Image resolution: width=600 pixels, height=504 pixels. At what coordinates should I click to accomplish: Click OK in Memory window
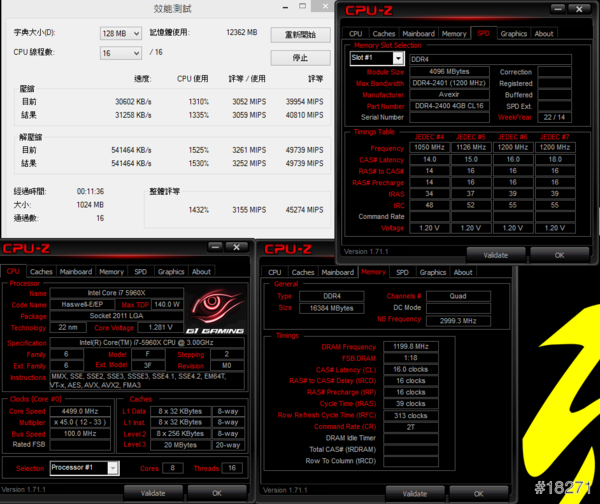479,494
